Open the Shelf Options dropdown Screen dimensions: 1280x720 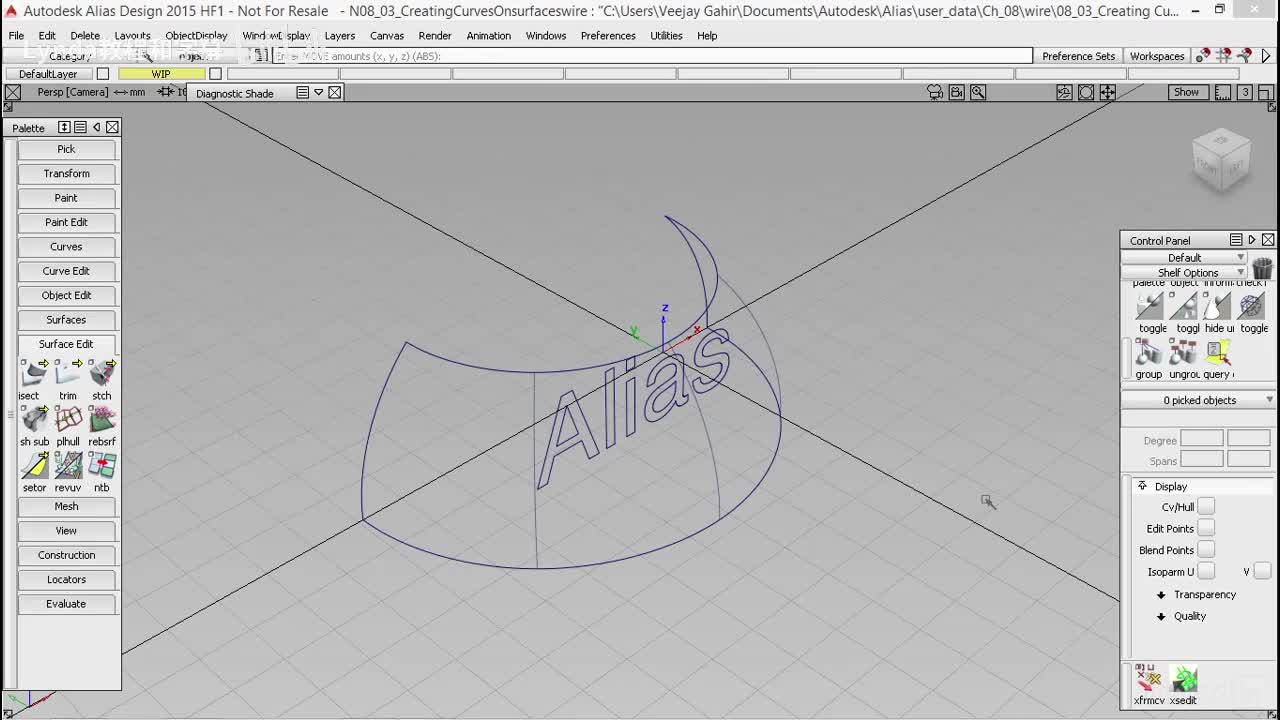tap(1185, 272)
